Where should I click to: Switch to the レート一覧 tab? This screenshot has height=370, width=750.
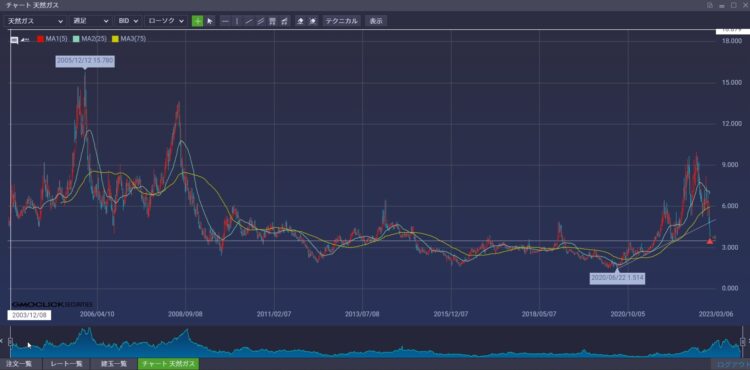click(x=66, y=364)
